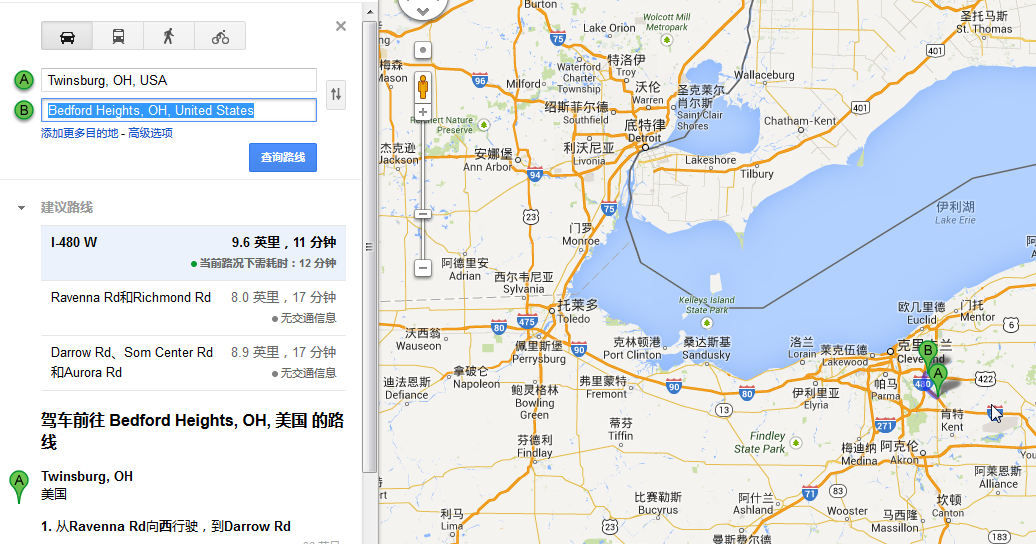Click the I-96 highway shield
The height and width of the screenshot is (544, 1036).
tap(480, 81)
